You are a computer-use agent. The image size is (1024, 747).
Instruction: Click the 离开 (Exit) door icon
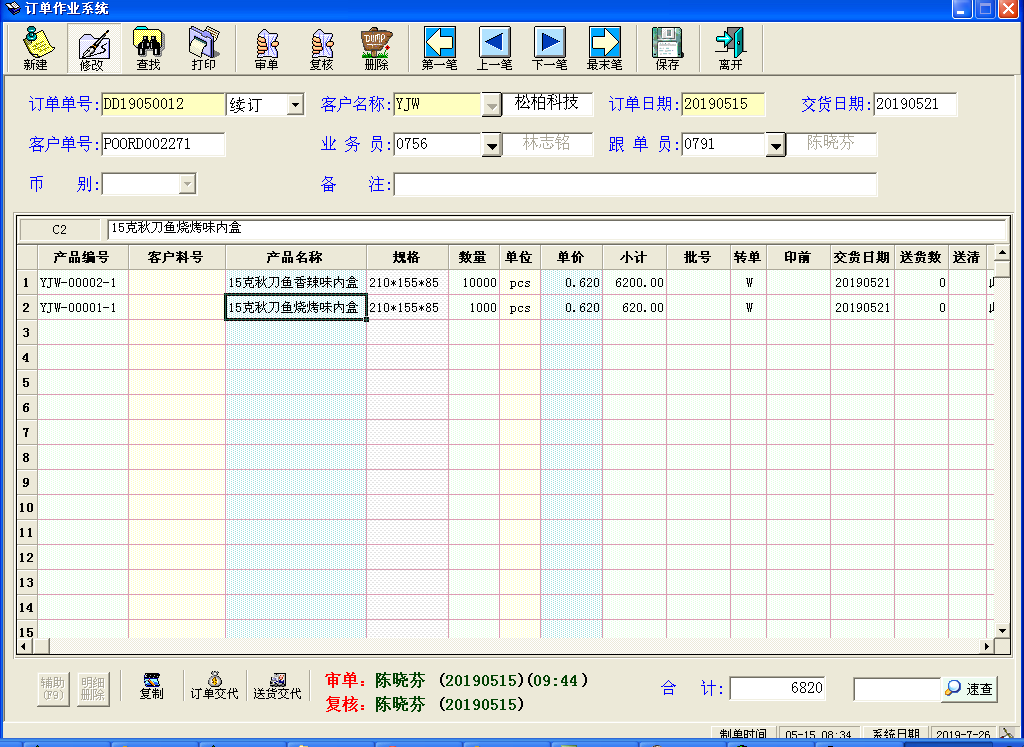(730, 48)
